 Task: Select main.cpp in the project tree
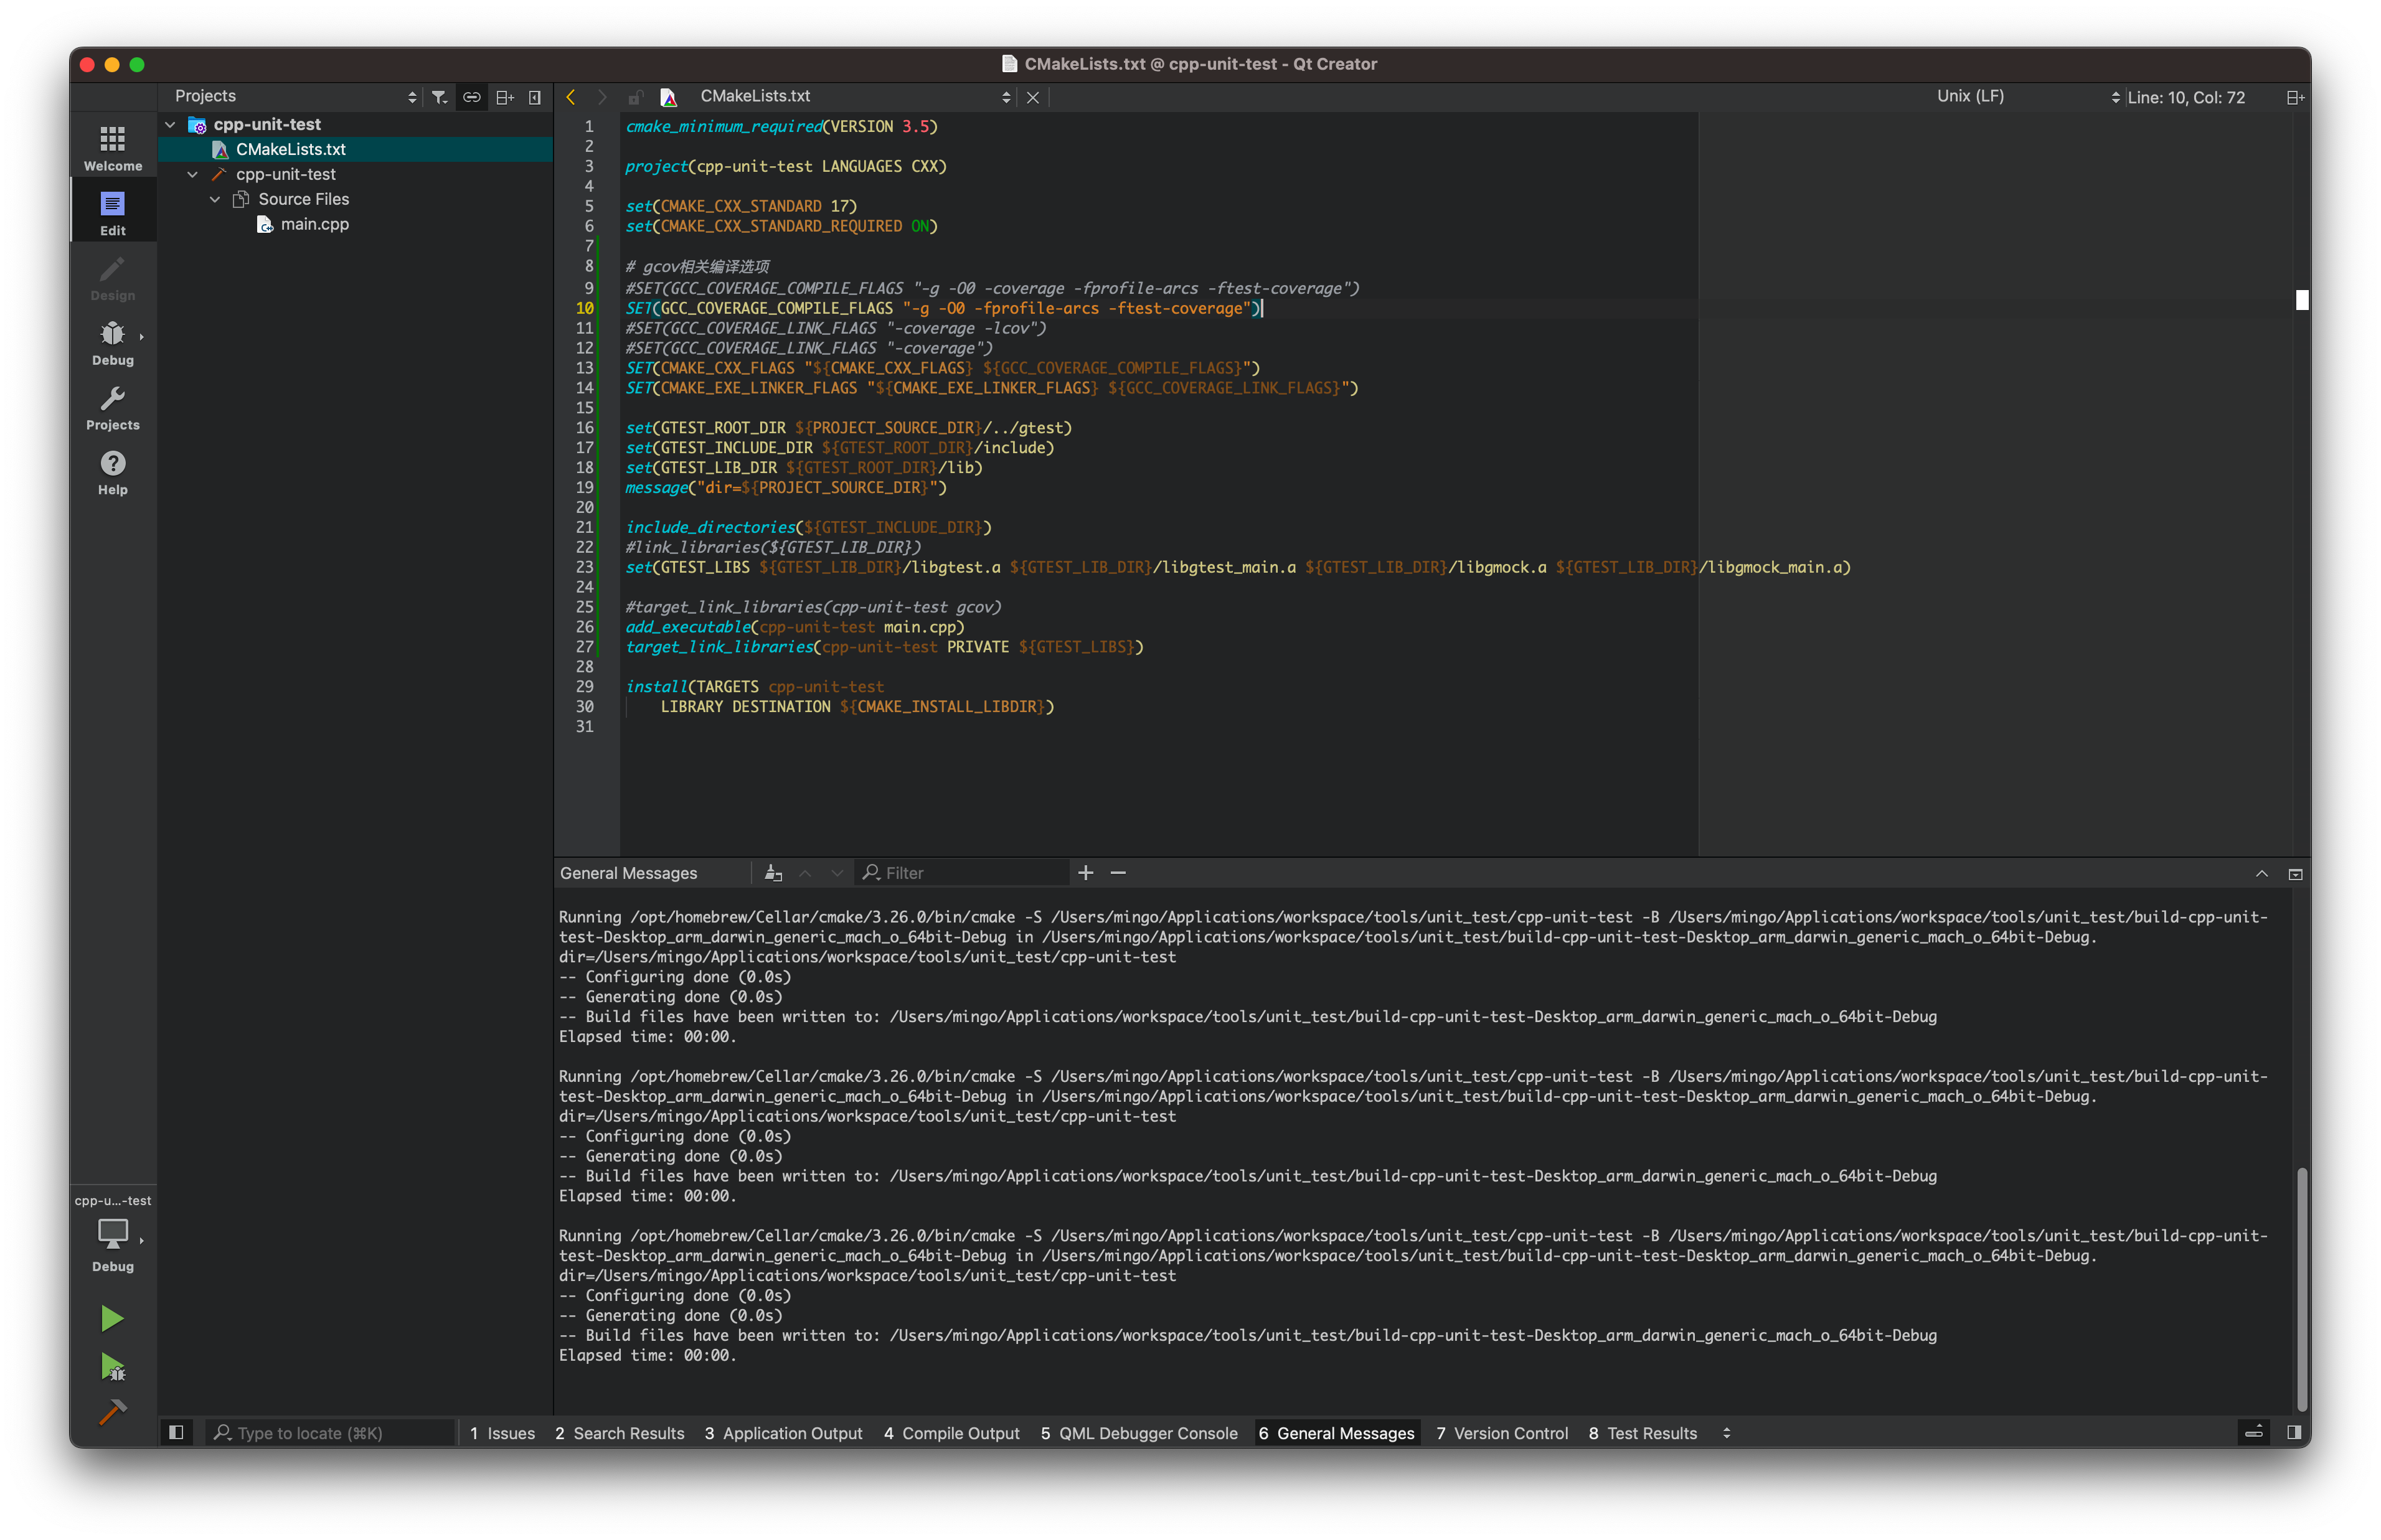[x=314, y=224]
